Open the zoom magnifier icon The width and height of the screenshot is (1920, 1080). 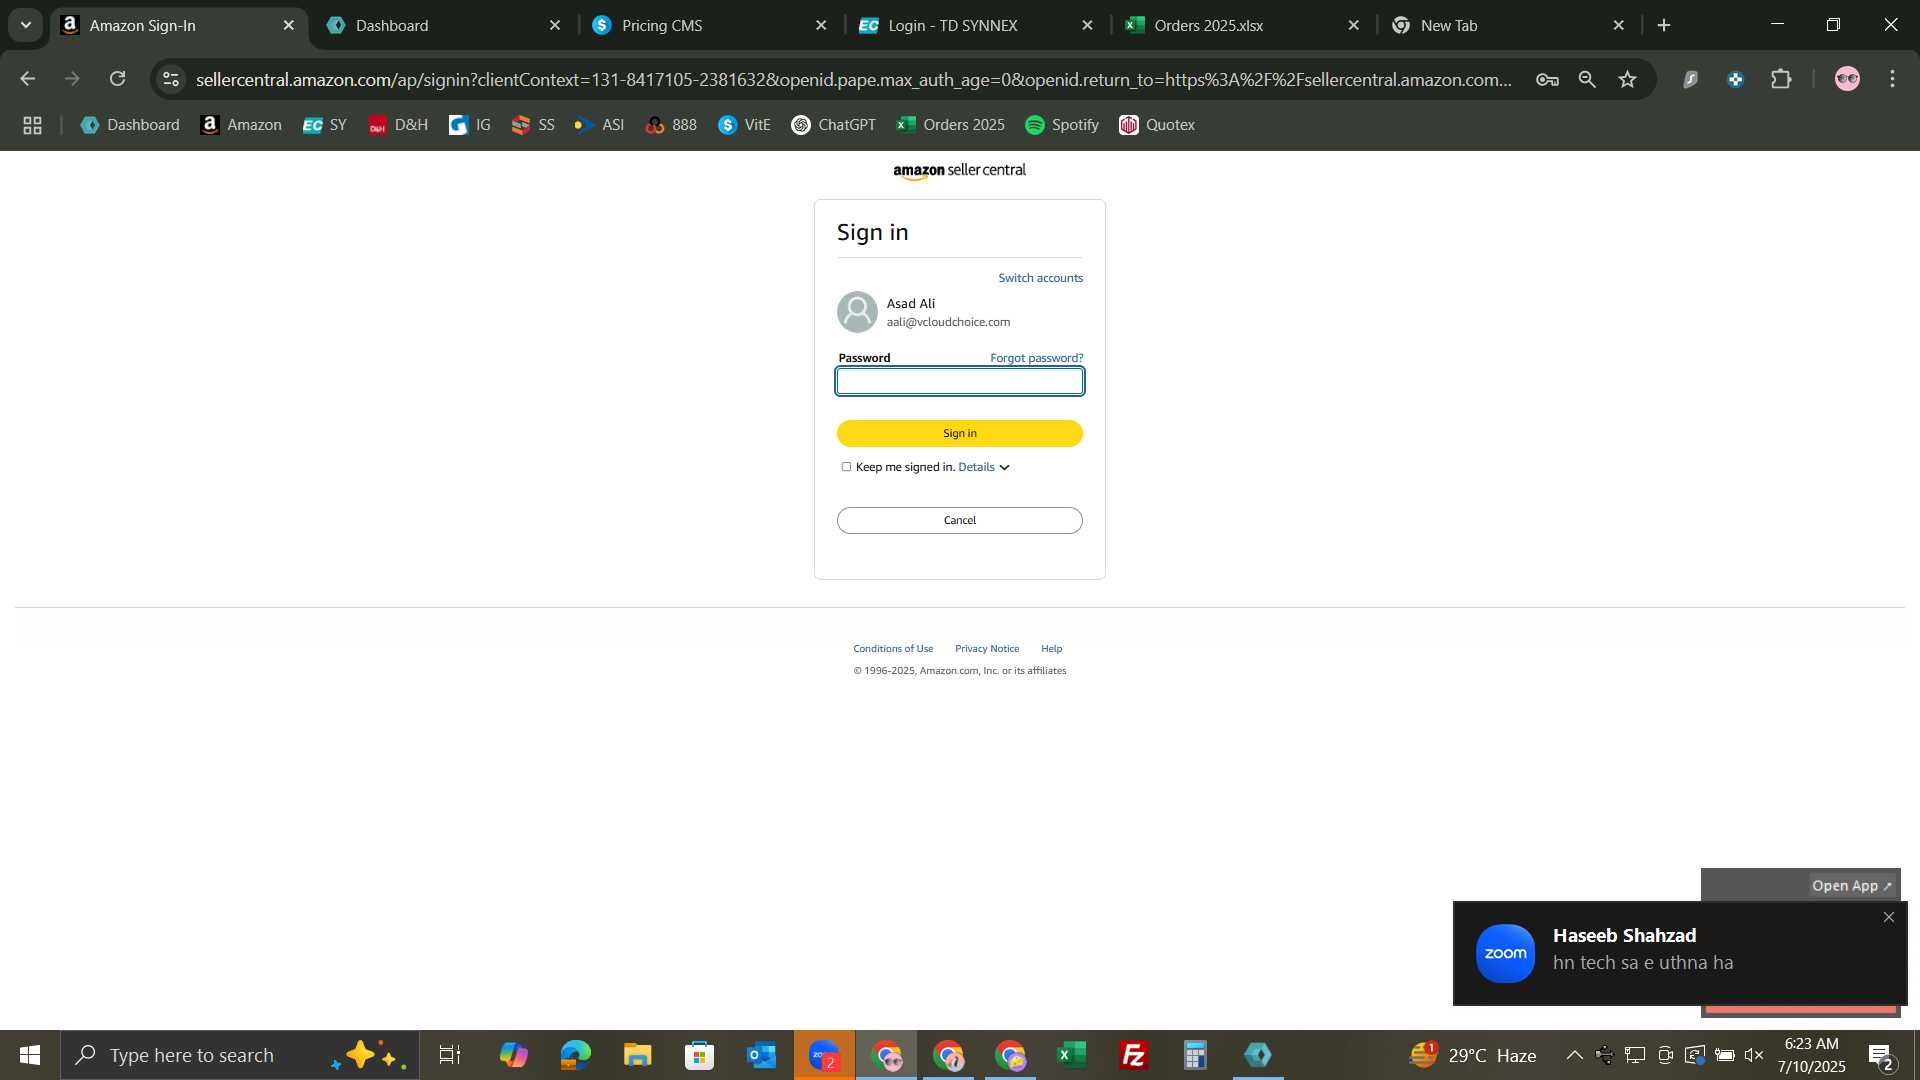coord(1587,79)
